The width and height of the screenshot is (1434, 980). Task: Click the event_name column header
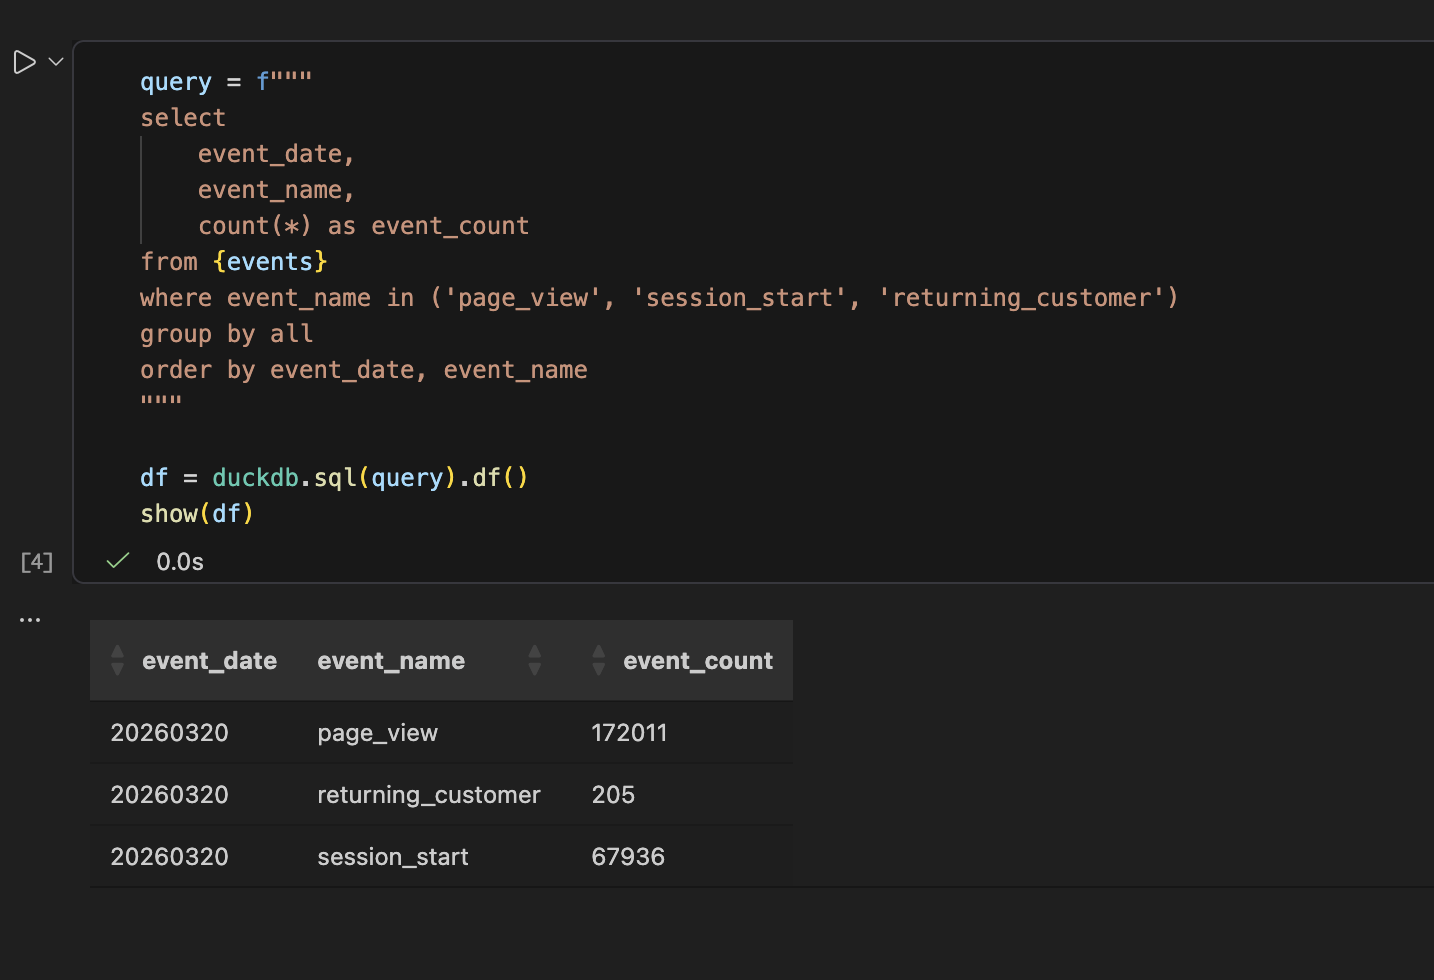(x=391, y=660)
